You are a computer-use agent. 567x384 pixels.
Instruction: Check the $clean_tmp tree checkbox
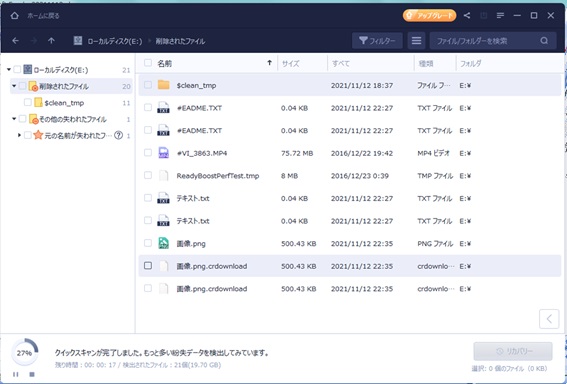tap(27, 102)
